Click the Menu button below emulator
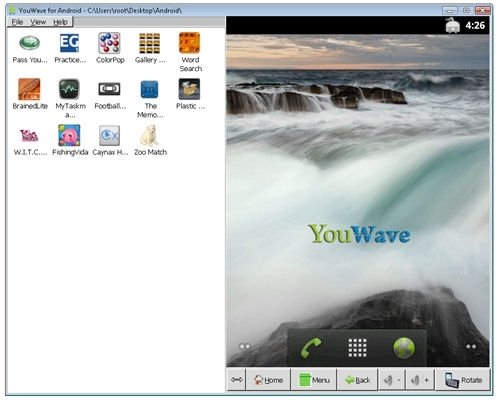Image resolution: width=498 pixels, height=400 pixels. 314,379
